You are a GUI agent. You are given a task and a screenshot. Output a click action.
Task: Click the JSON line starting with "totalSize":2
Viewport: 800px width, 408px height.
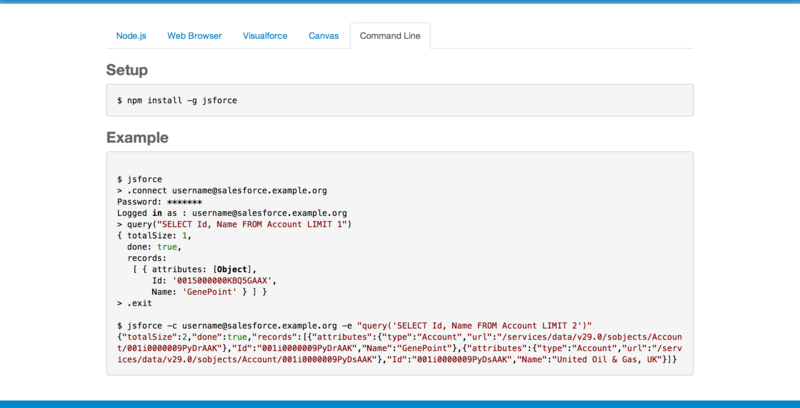click(x=399, y=337)
